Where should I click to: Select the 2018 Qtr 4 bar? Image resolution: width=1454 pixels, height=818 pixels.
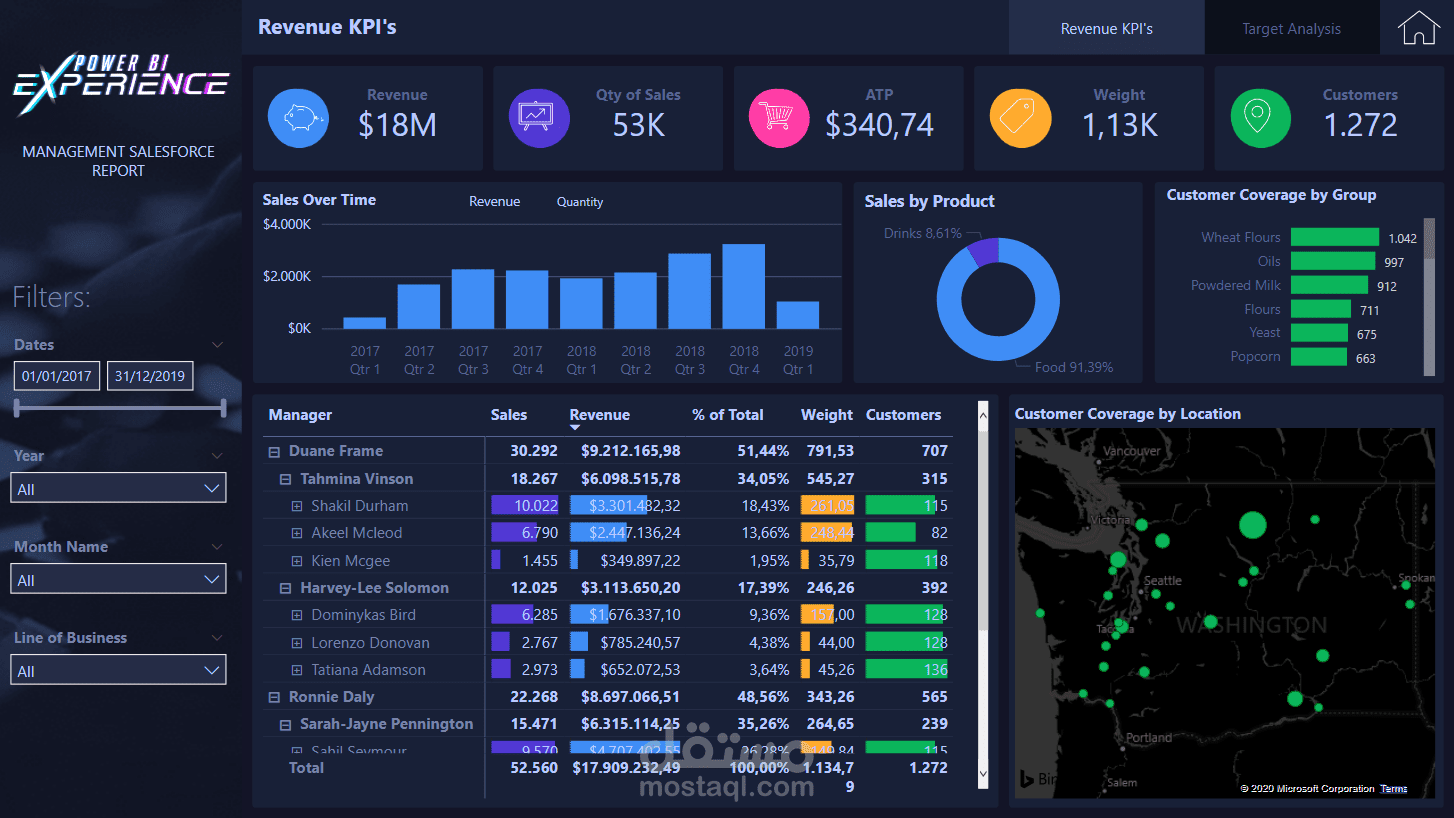tap(744, 286)
